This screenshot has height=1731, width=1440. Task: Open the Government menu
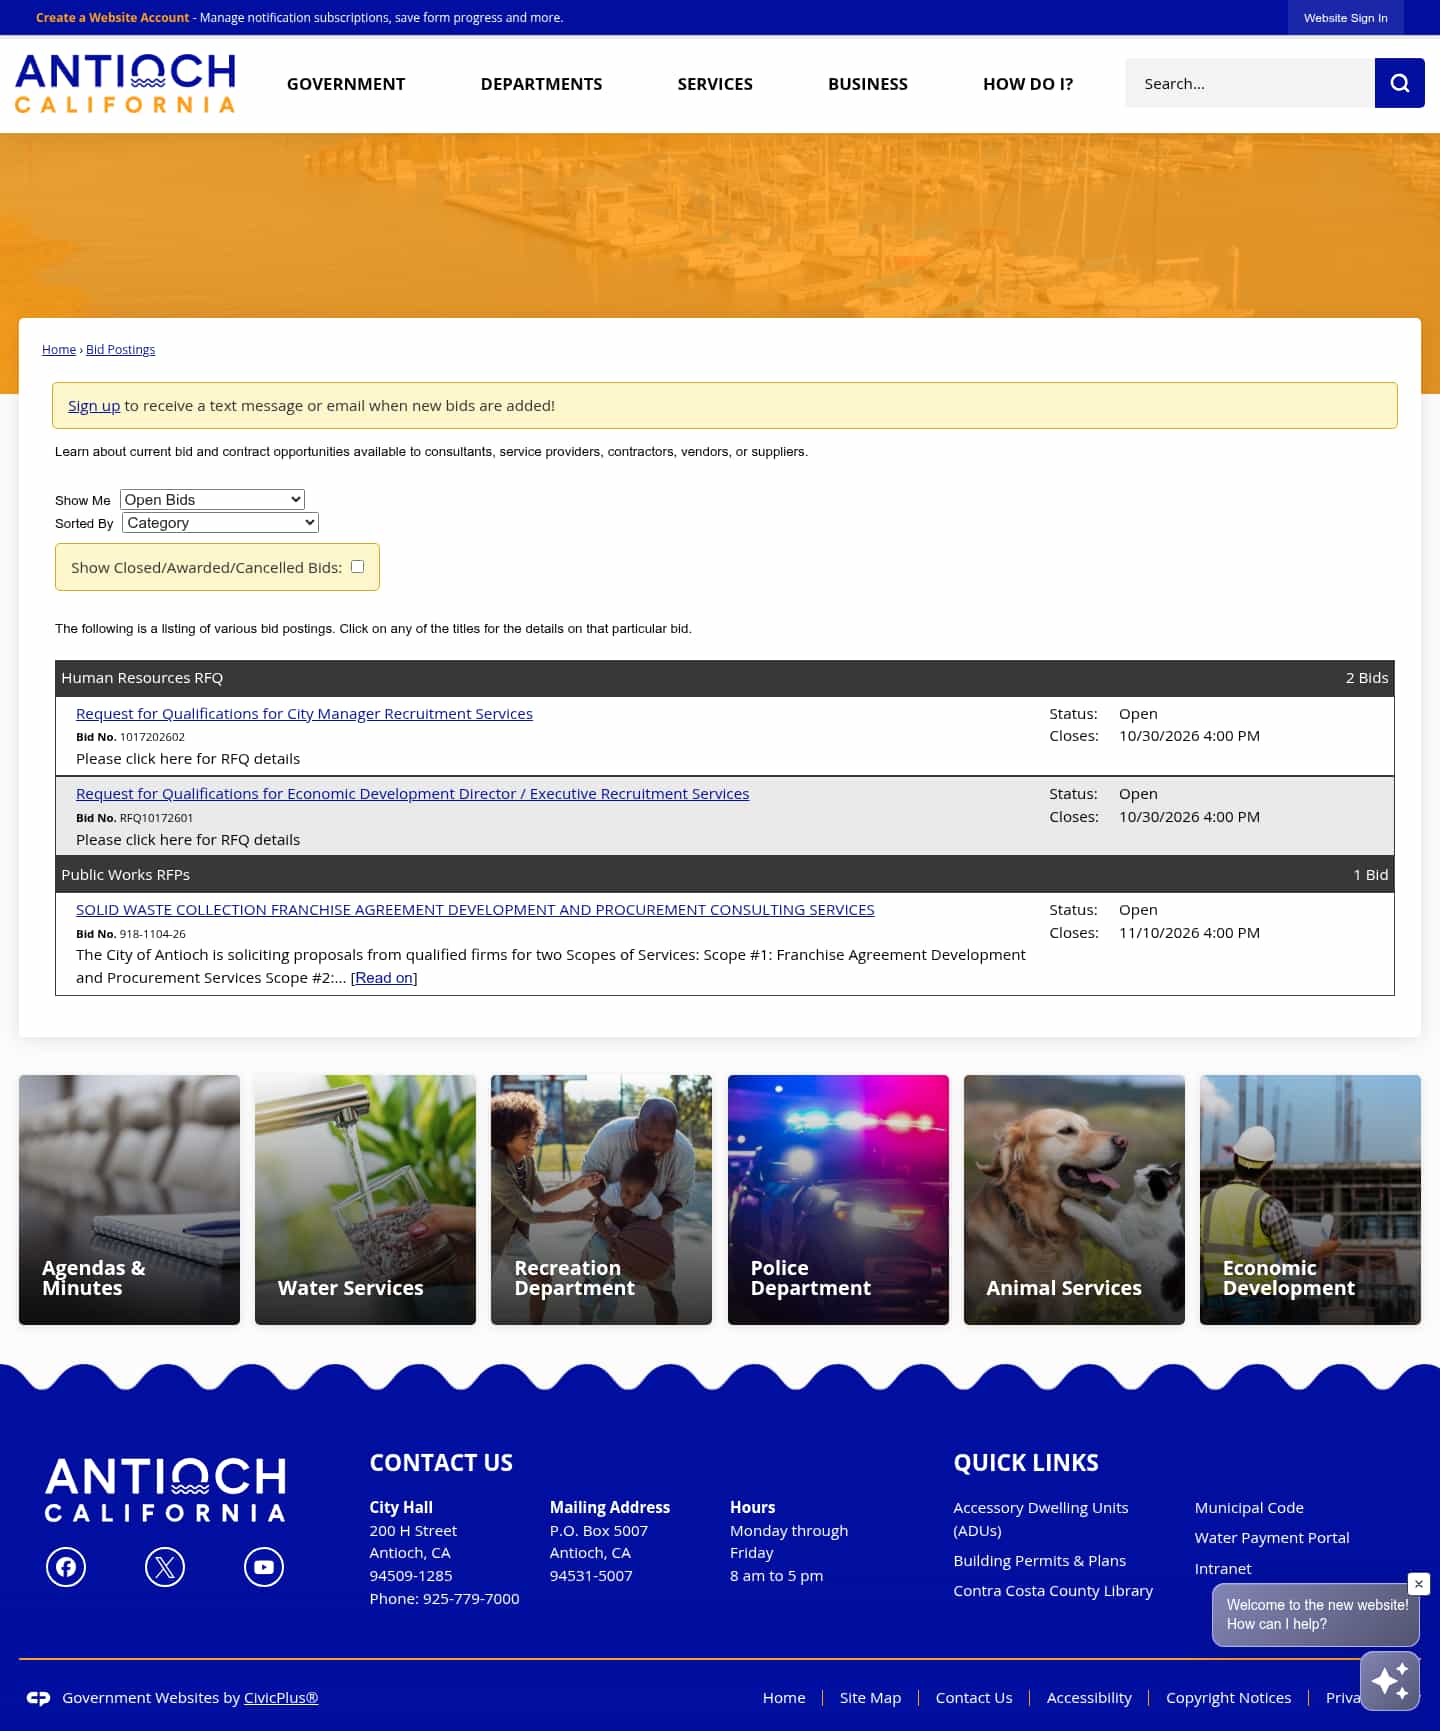pos(346,84)
